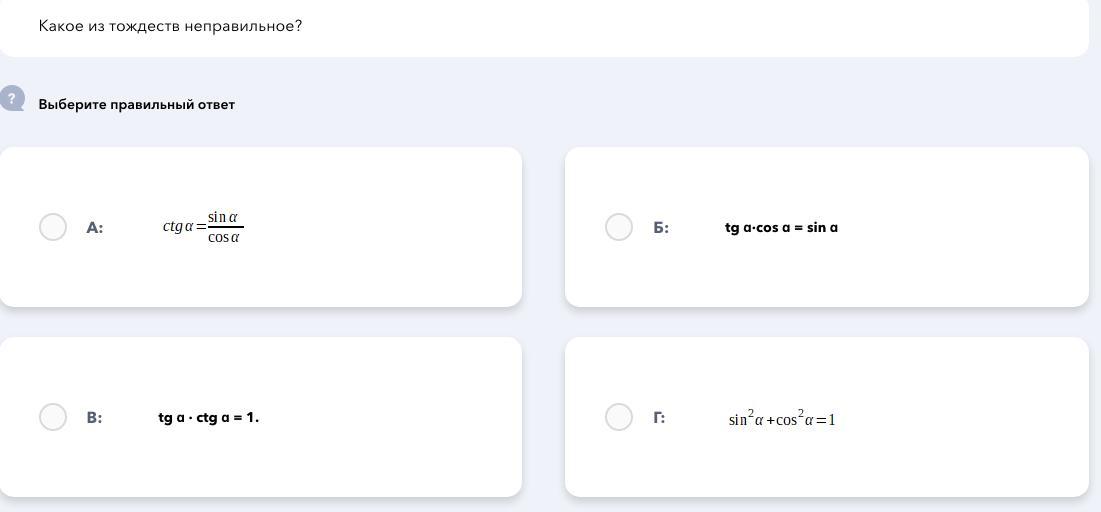The width and height of the screenshot is (1101, 512).
Task: Click the "Г:" option label
Action: click(x=659, y=418)
